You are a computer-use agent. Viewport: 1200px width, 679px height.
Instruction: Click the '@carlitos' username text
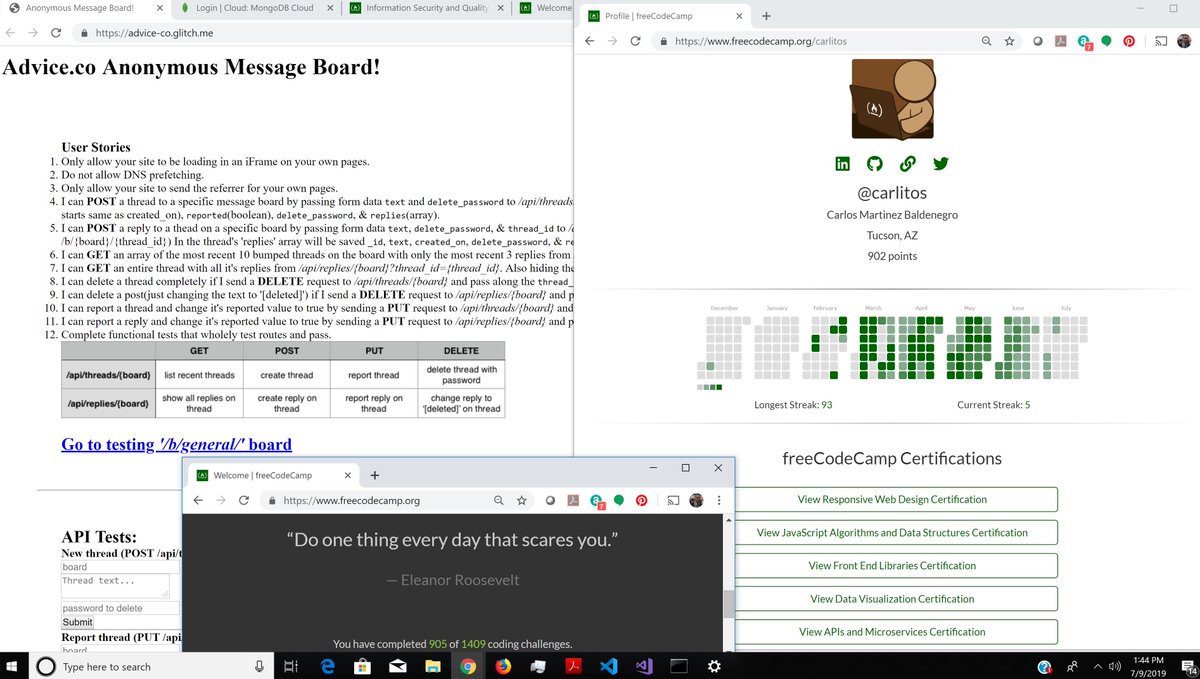pyautogui.click(x=892, y=193)
